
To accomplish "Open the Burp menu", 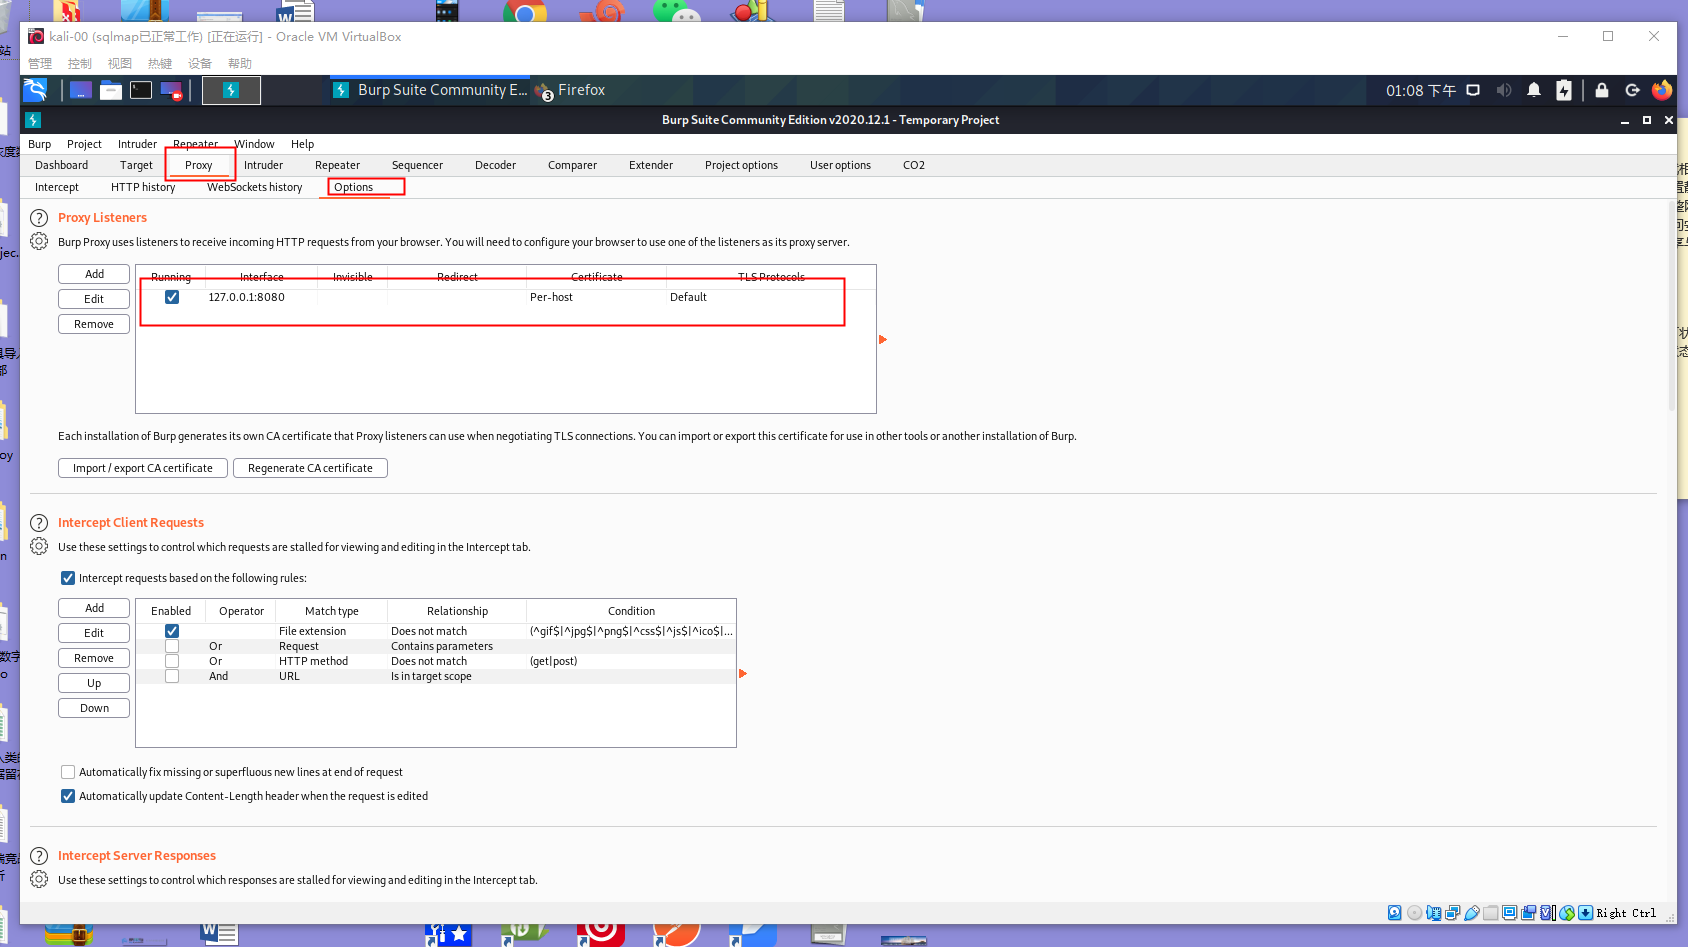I will 40,144.
